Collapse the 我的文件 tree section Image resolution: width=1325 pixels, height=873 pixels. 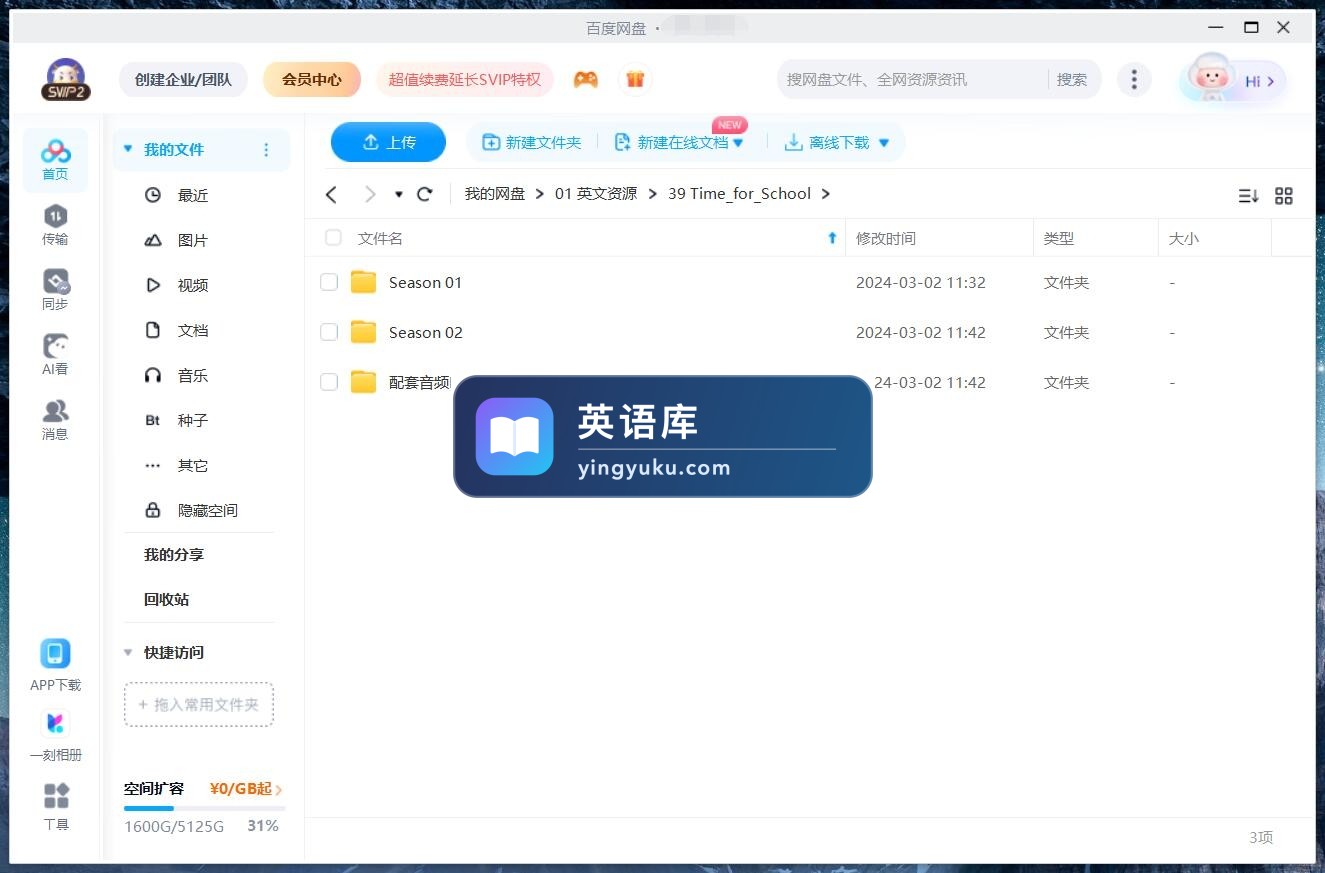[127, 149]
